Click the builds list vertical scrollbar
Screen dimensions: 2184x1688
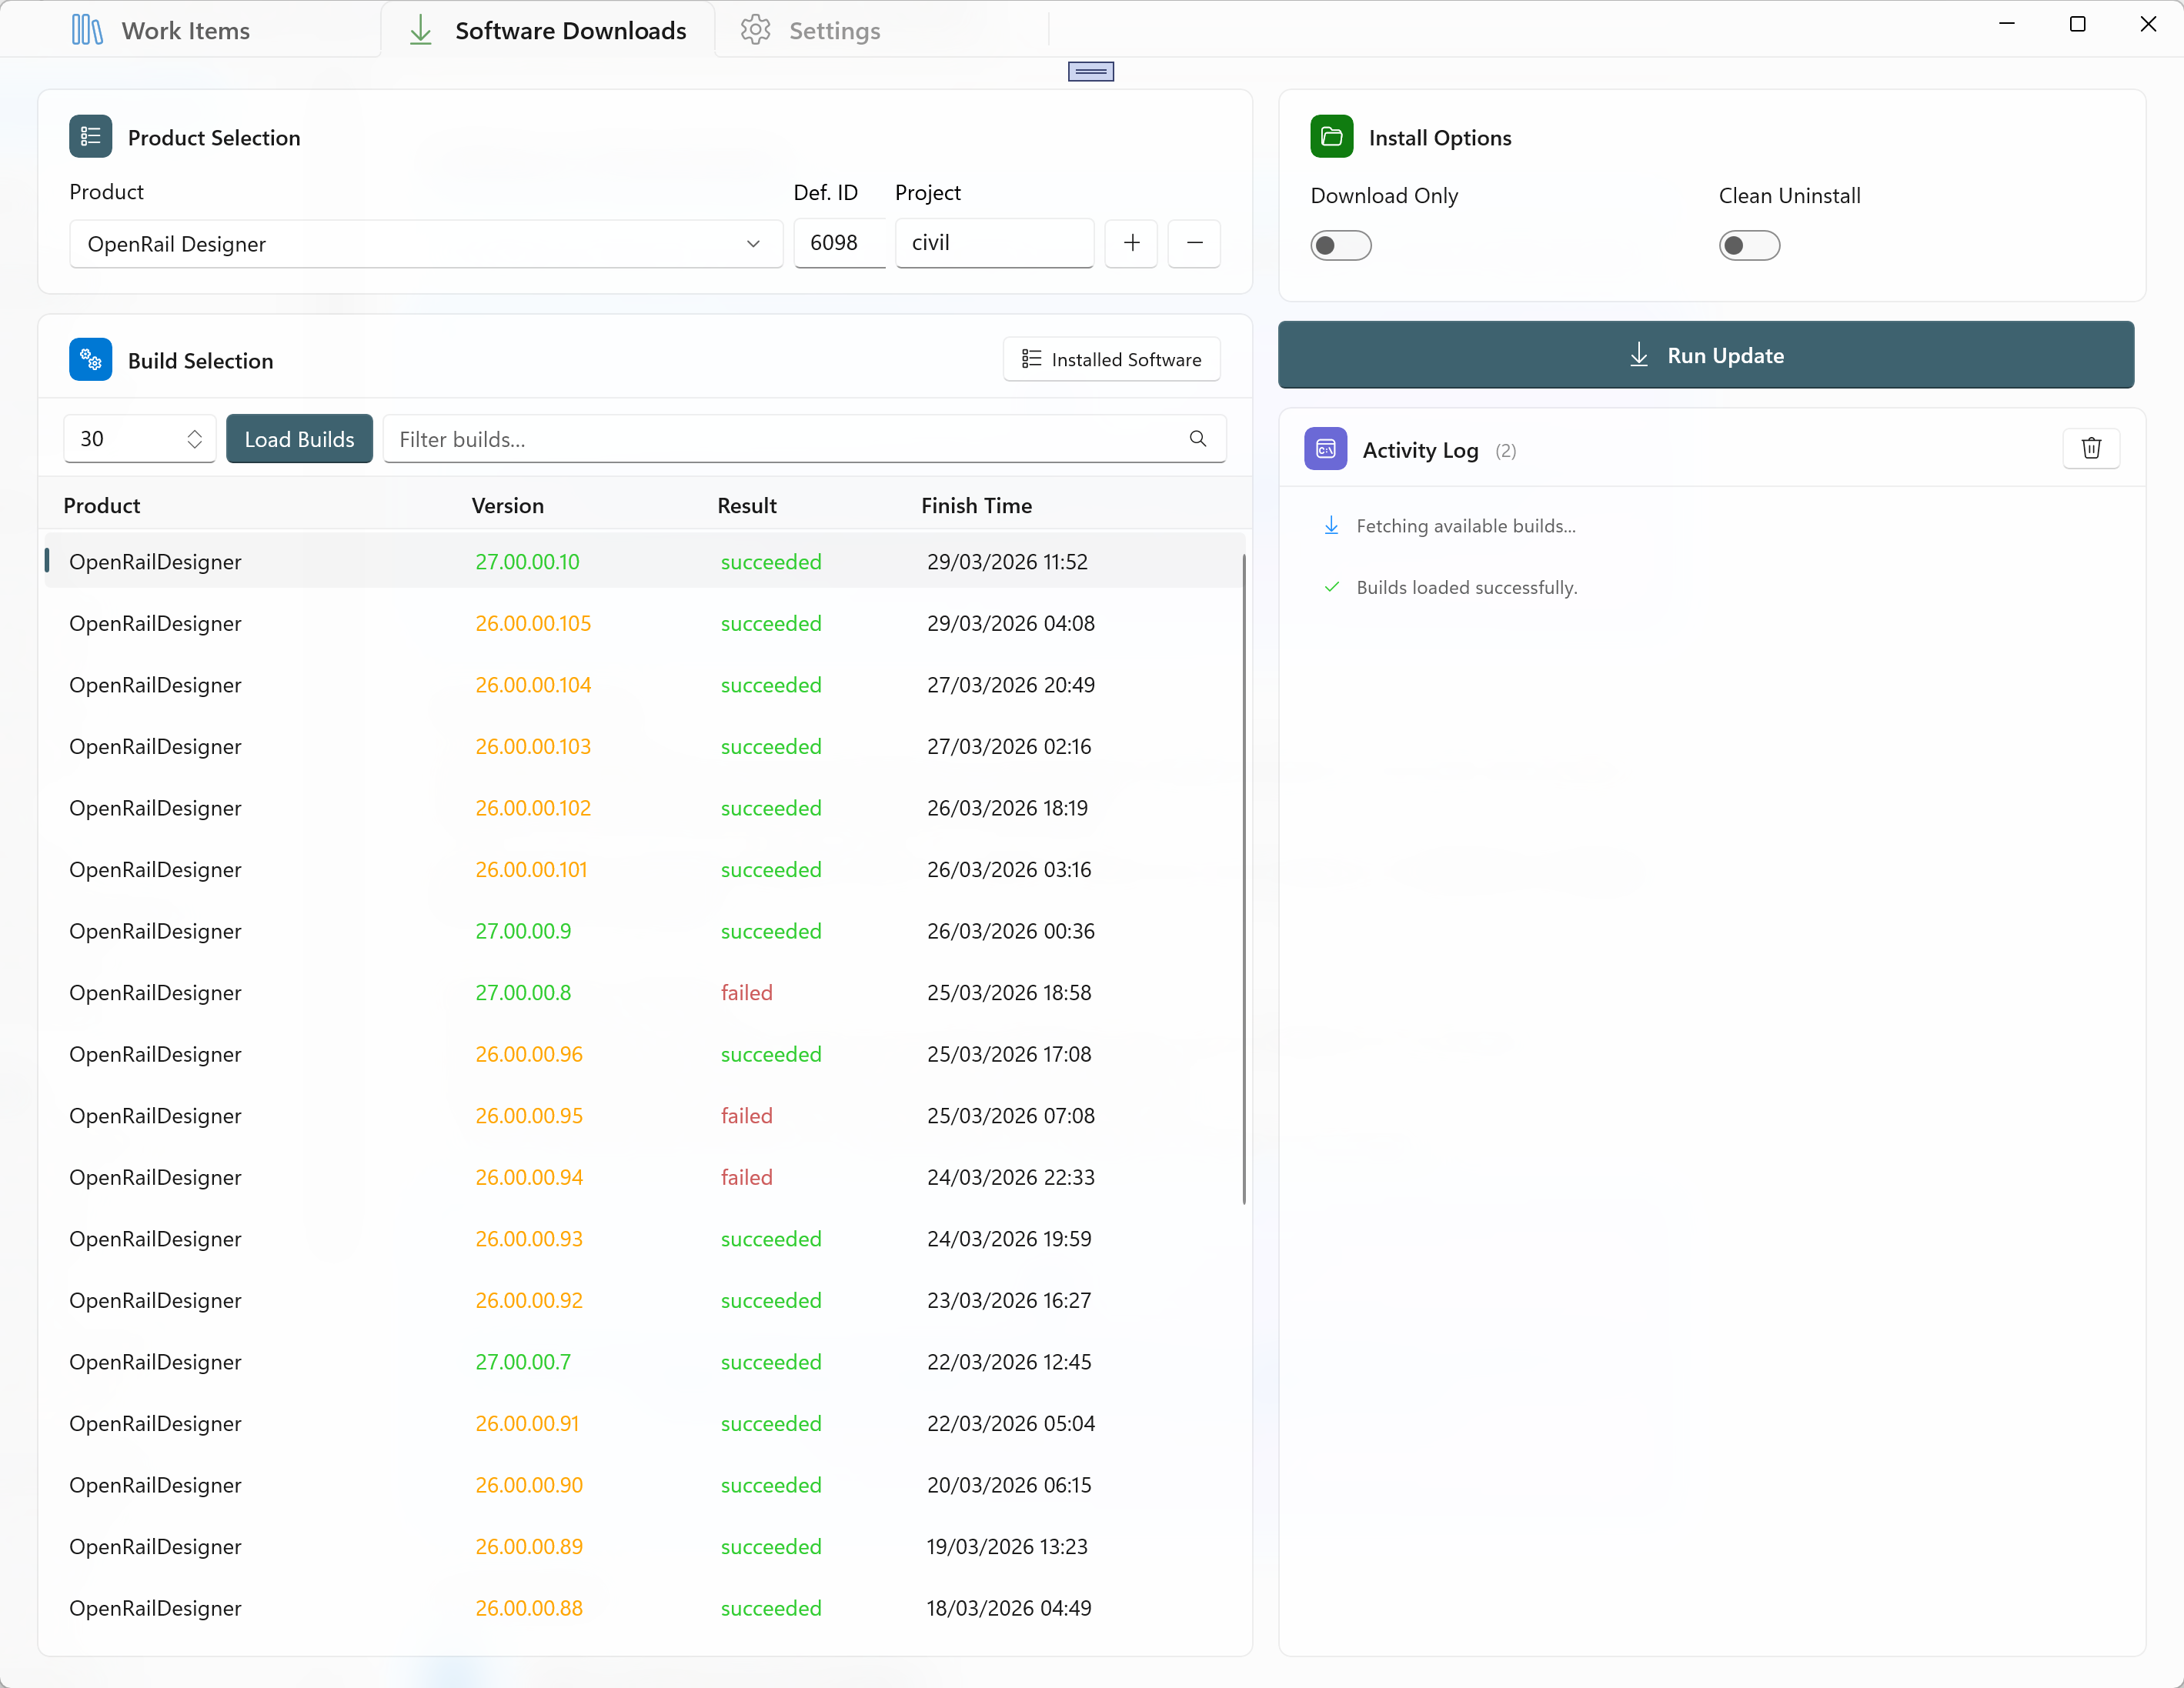[1243, 880]
